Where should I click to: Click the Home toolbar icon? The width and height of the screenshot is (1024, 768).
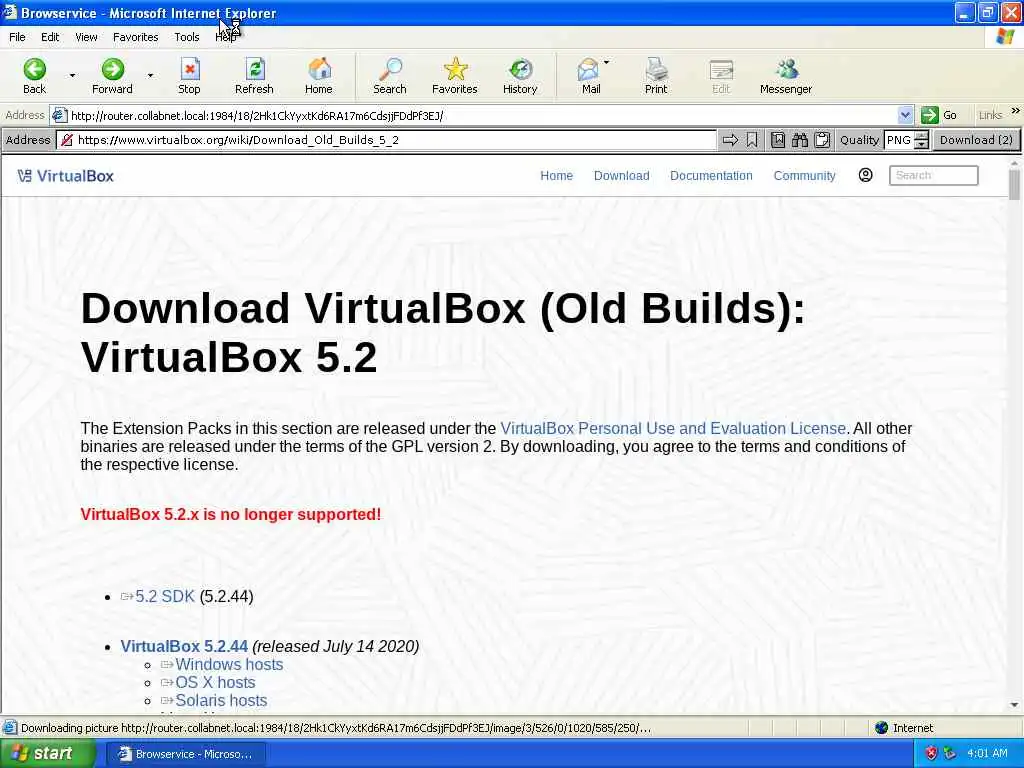pos(319,69)
